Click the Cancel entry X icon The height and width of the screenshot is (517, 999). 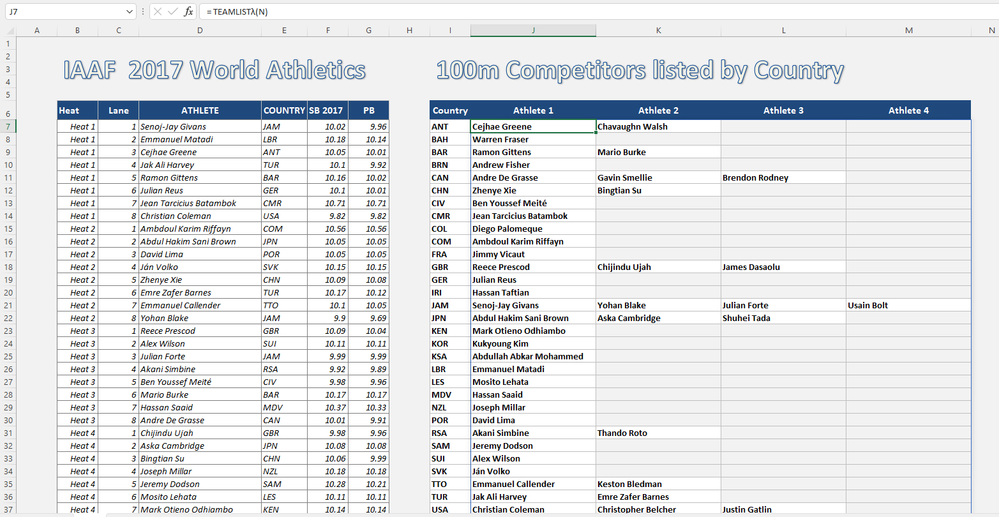[159, 11]
